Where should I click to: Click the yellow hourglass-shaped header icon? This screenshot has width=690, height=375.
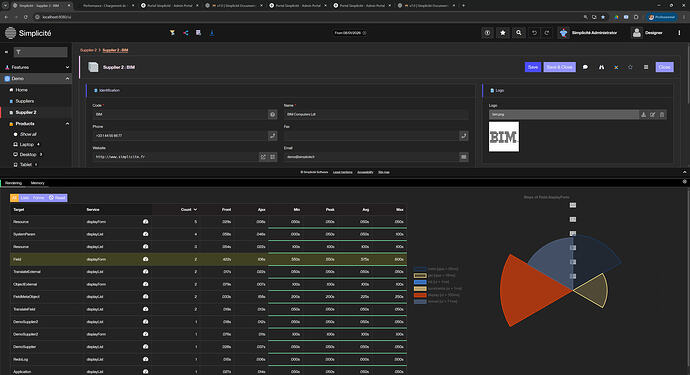(x=172, y=33)
